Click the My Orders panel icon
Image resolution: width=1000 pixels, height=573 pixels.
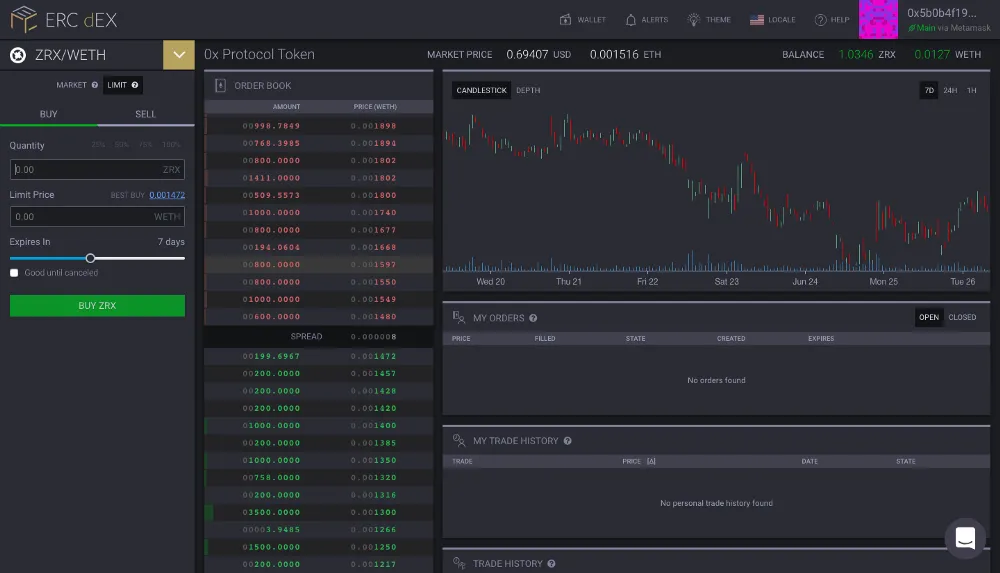coord(459,317)
